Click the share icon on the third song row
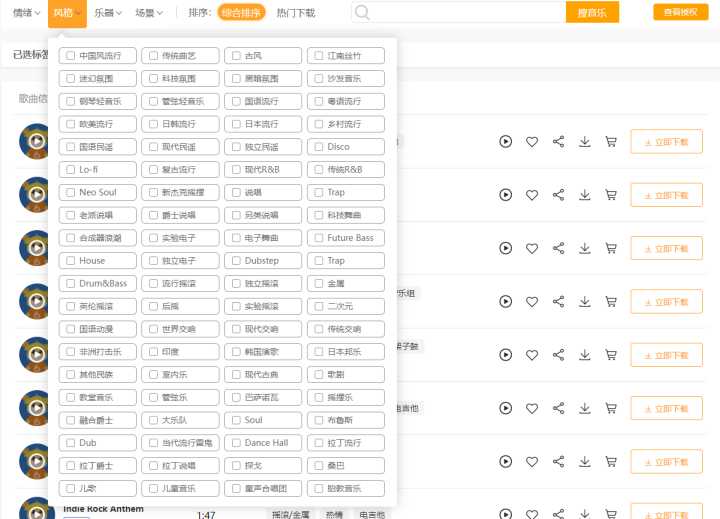720x519 pixels. (x=558, y=248)
